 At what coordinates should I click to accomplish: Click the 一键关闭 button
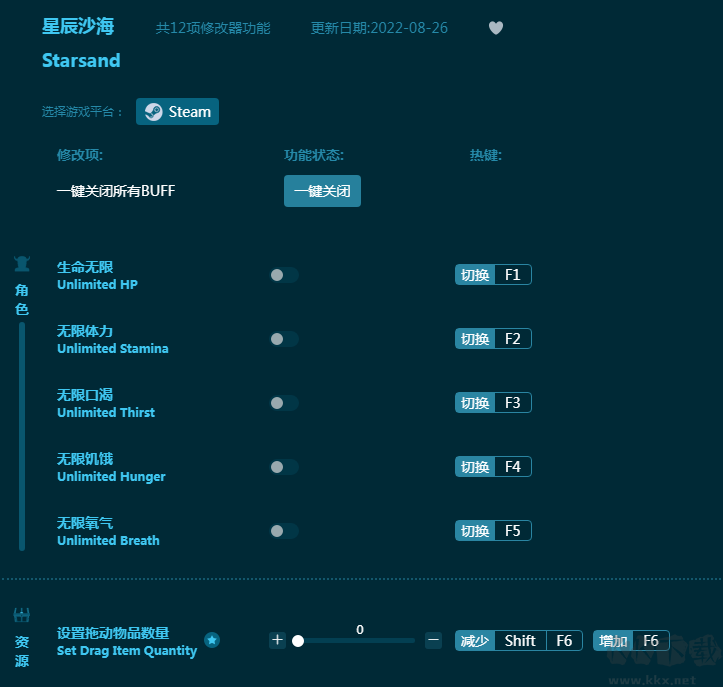tap(322, 191)
